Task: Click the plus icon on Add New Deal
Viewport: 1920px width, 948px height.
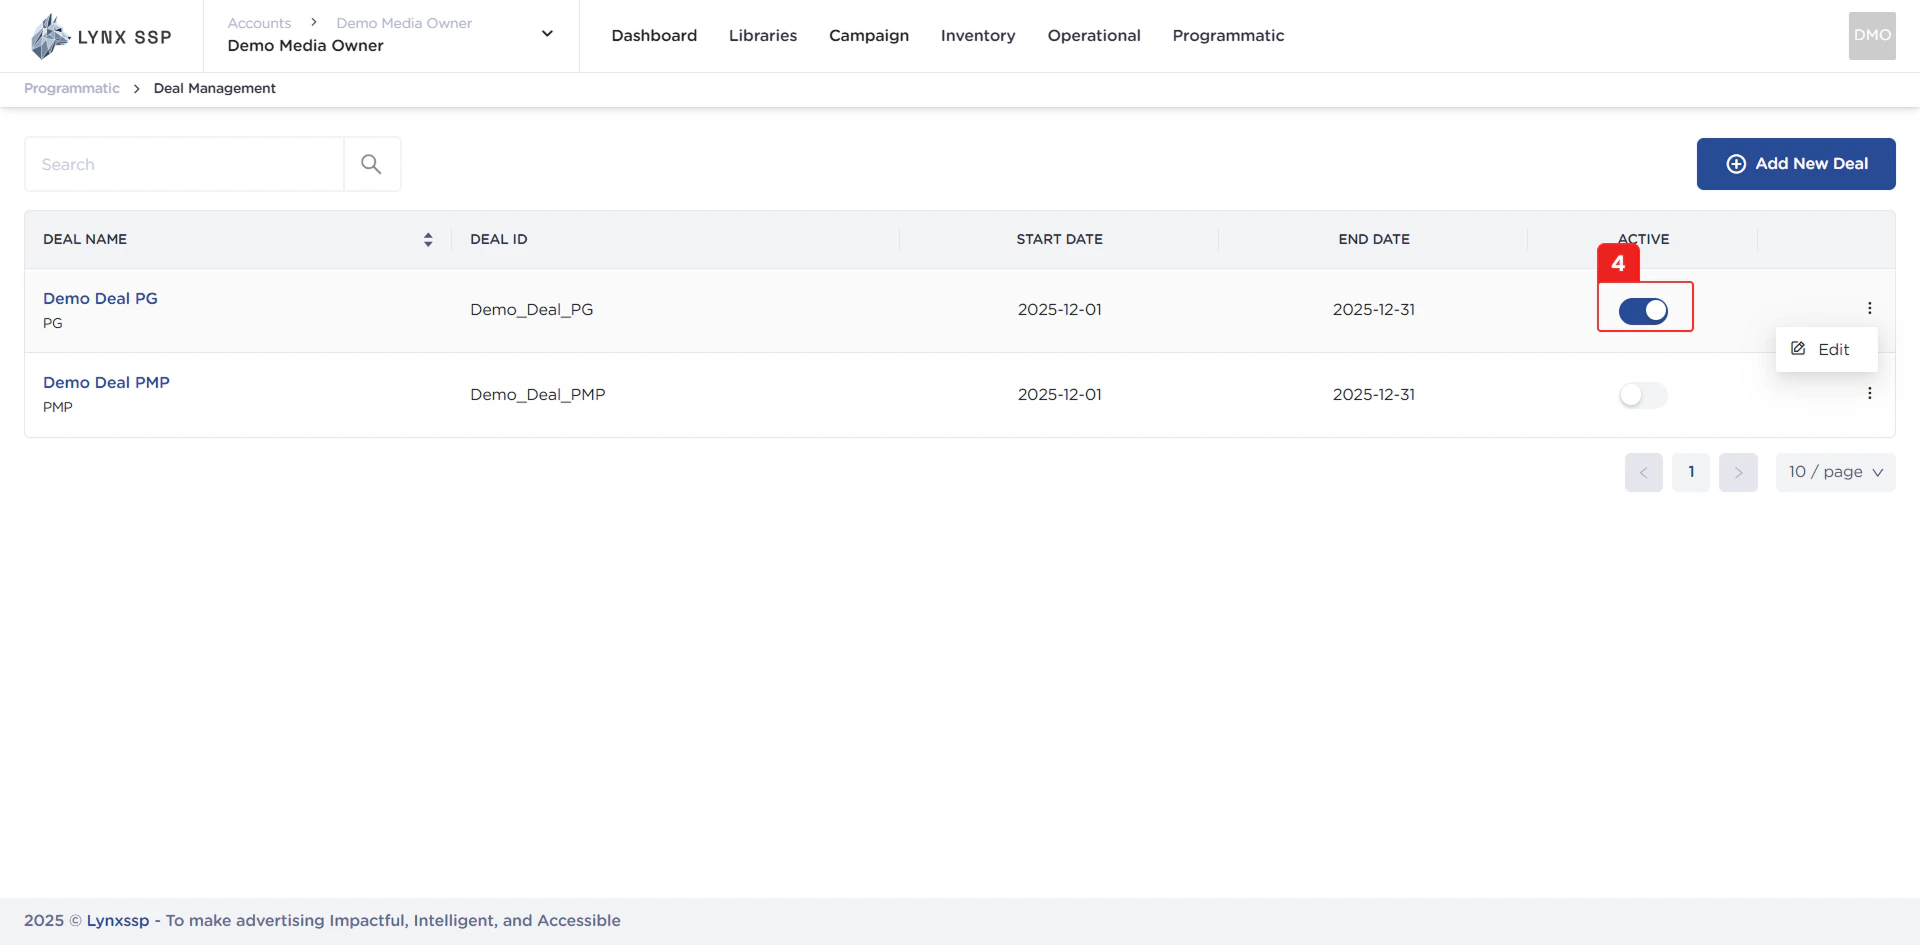Action: coord(1736,163)
